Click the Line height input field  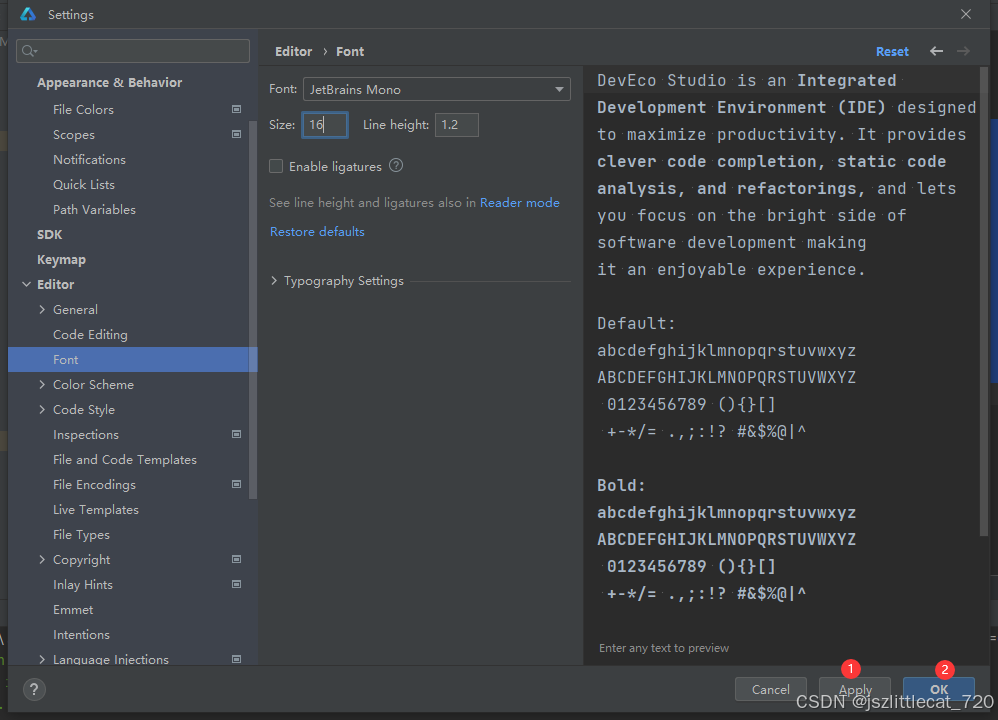[456, 125]
